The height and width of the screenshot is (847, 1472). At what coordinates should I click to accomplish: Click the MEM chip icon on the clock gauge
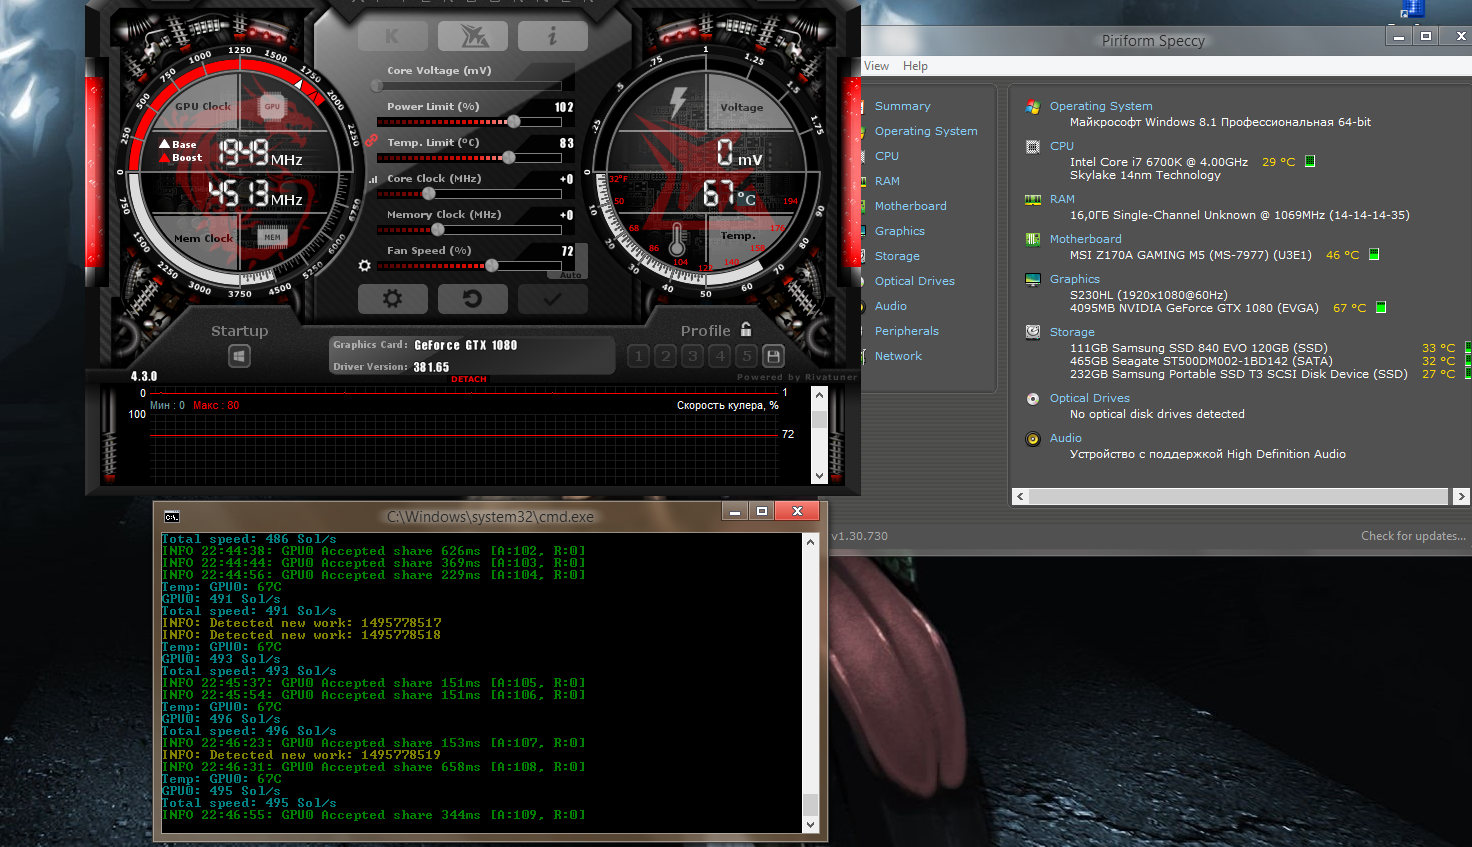click(272, 237)
